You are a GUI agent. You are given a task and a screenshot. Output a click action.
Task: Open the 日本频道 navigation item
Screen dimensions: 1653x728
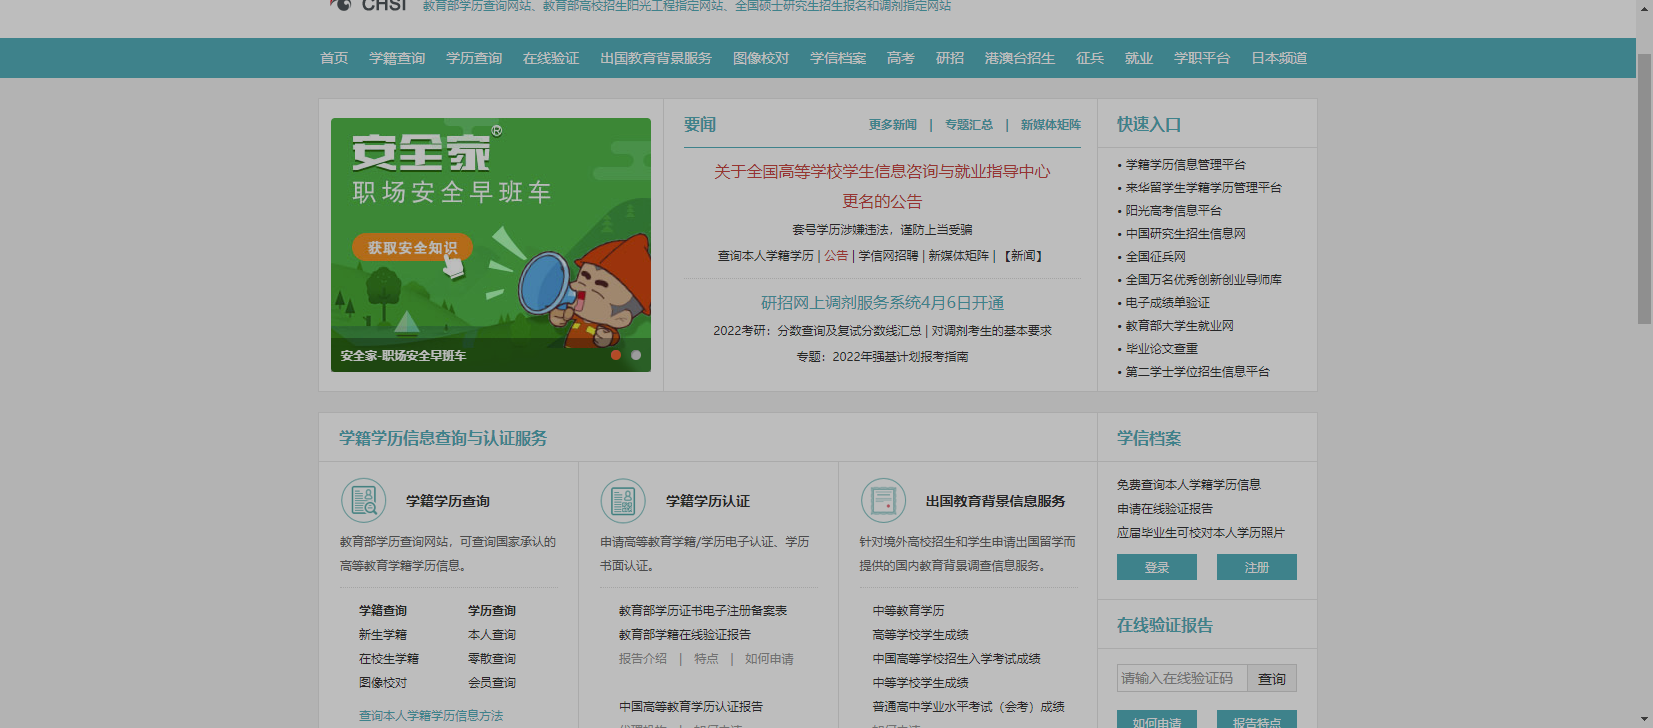pos(1279,58)
